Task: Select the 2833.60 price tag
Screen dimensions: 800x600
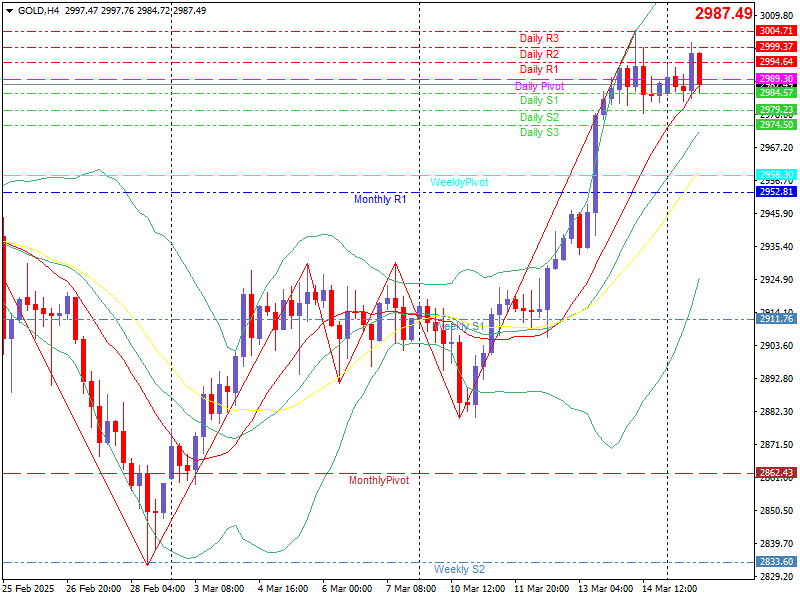Action: tap(776, 561)
